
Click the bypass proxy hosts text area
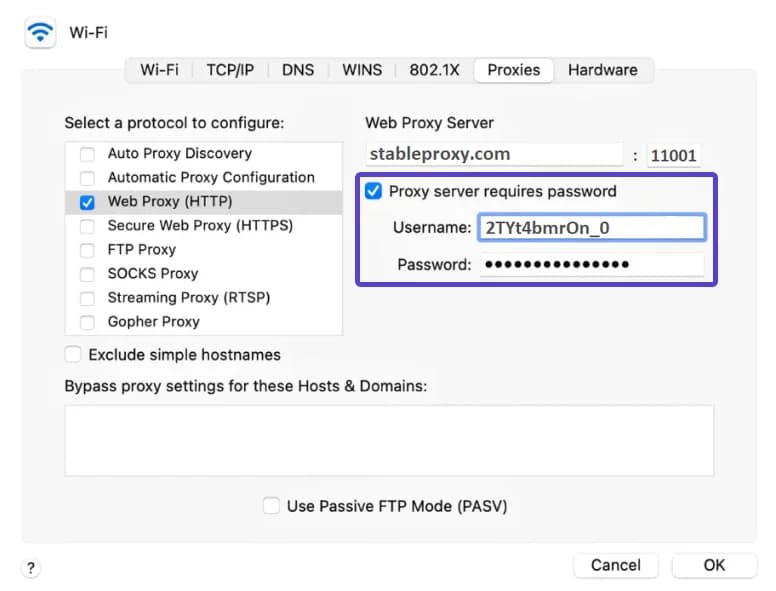click(389, 440)
